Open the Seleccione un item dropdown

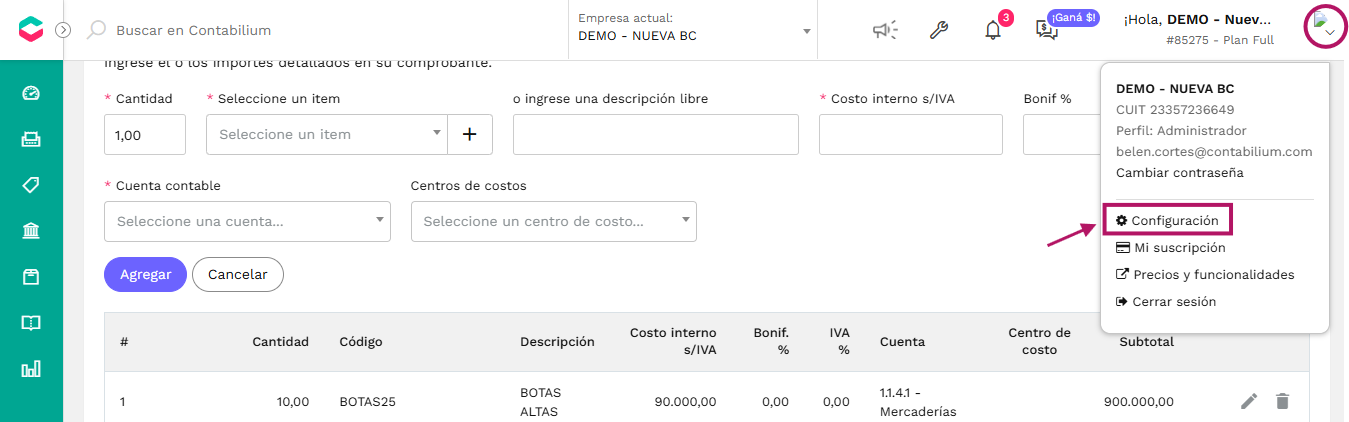coord(327,134)
